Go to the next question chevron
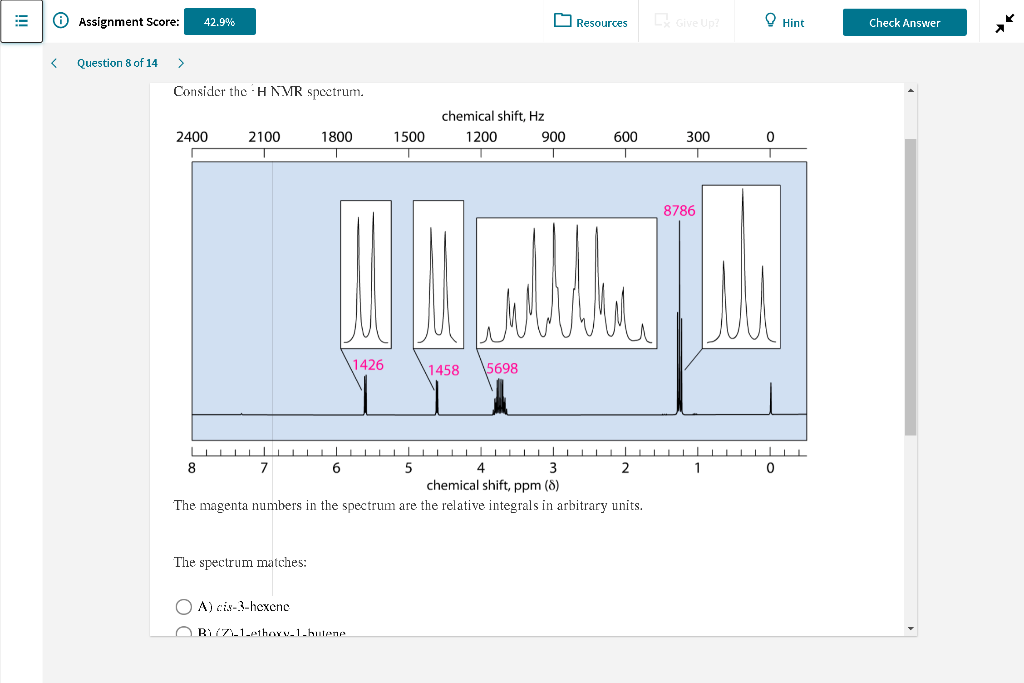Screen dimensions: 1024x683 180,62
